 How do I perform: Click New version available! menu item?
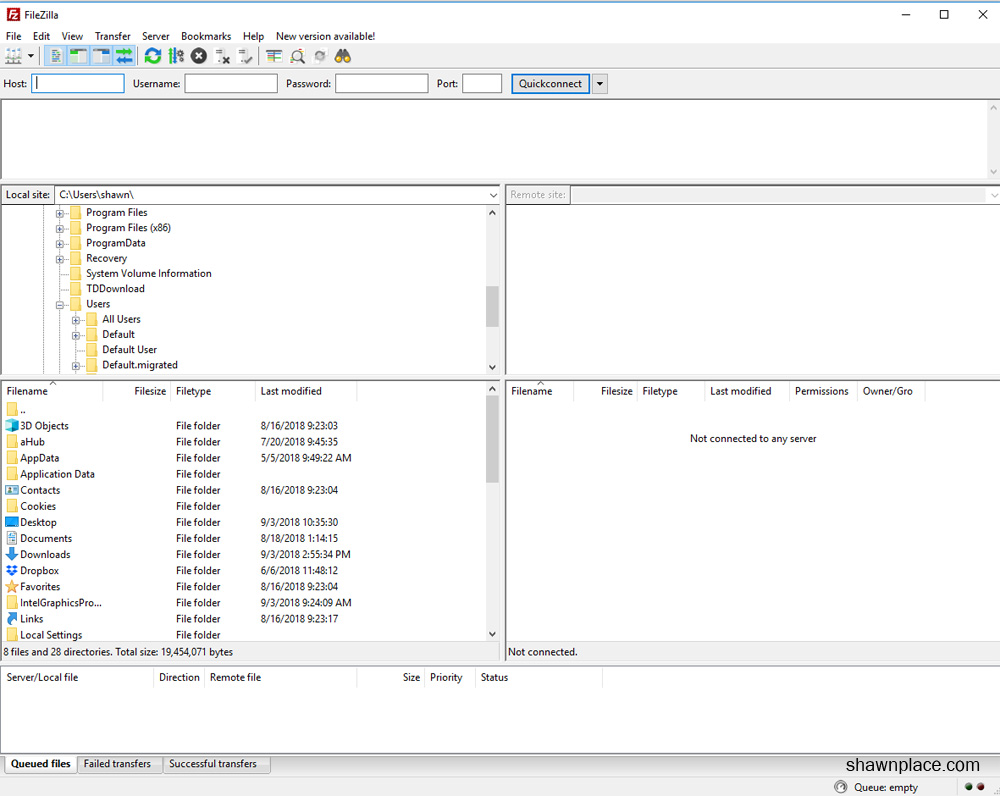point(325,36)
